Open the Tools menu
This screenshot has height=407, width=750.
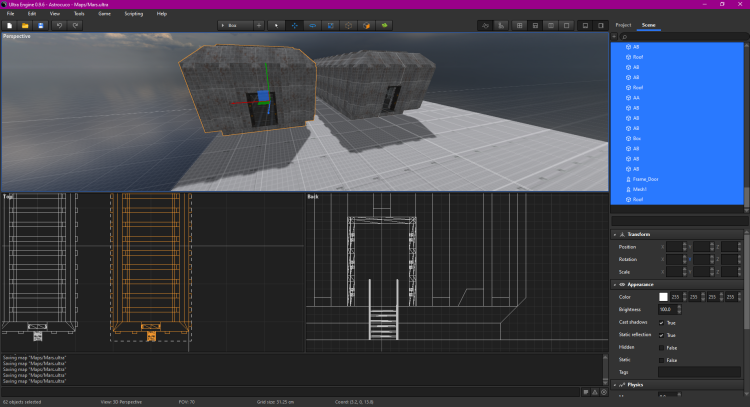click(79, 14)
